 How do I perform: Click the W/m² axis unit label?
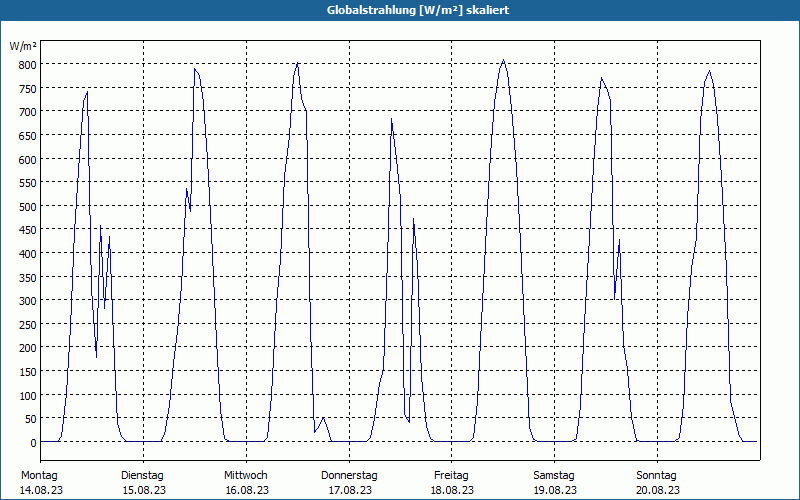coord(23,46)
